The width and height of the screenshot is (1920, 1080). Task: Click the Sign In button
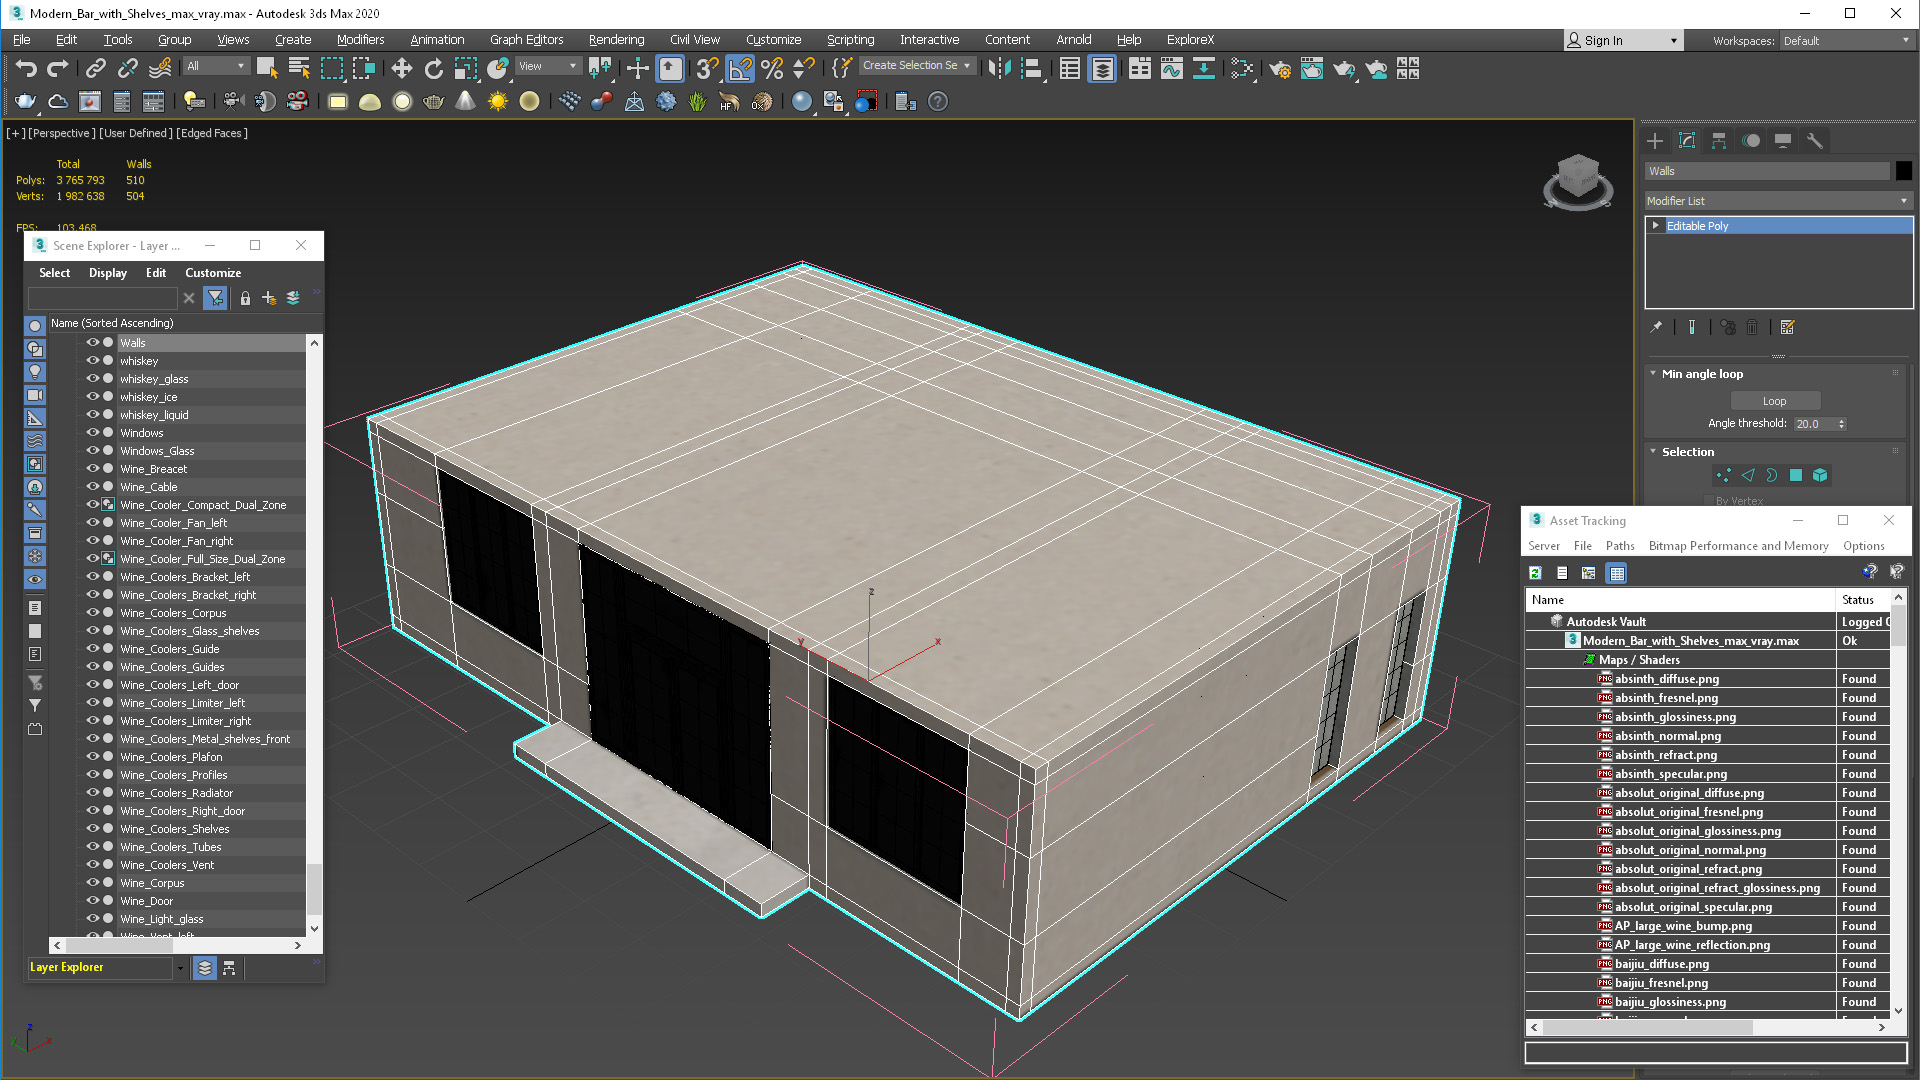[x=1603, y=41]
